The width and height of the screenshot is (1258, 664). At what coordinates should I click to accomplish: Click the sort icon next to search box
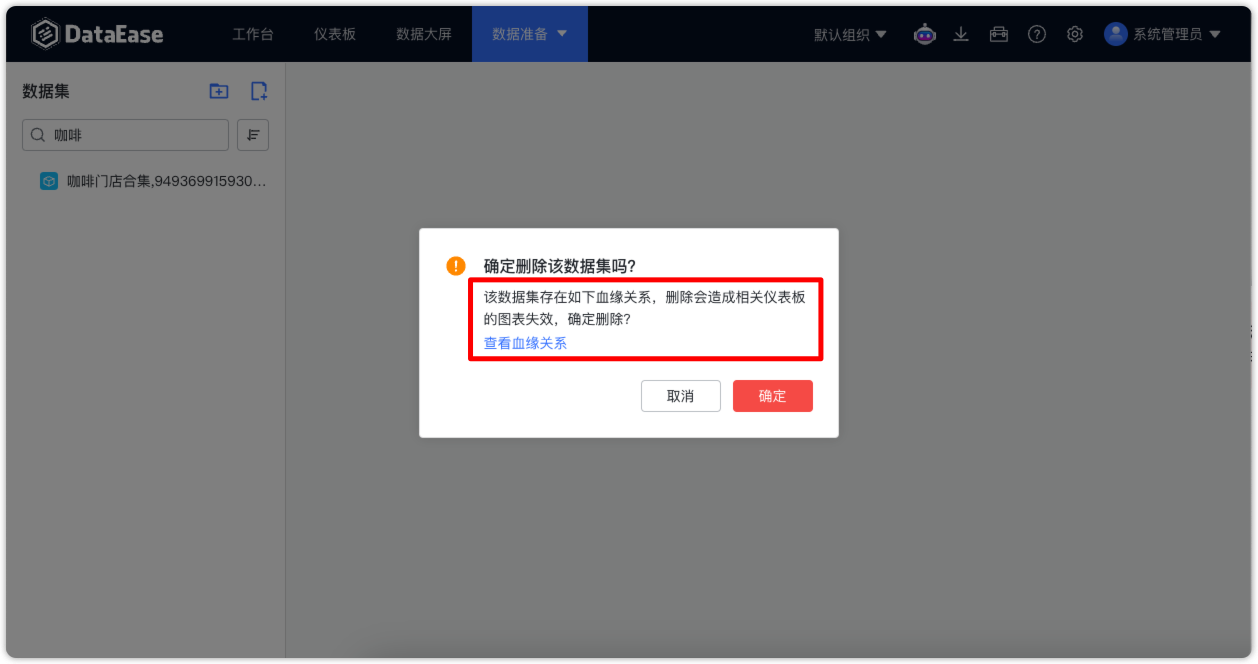pos(252,135)
